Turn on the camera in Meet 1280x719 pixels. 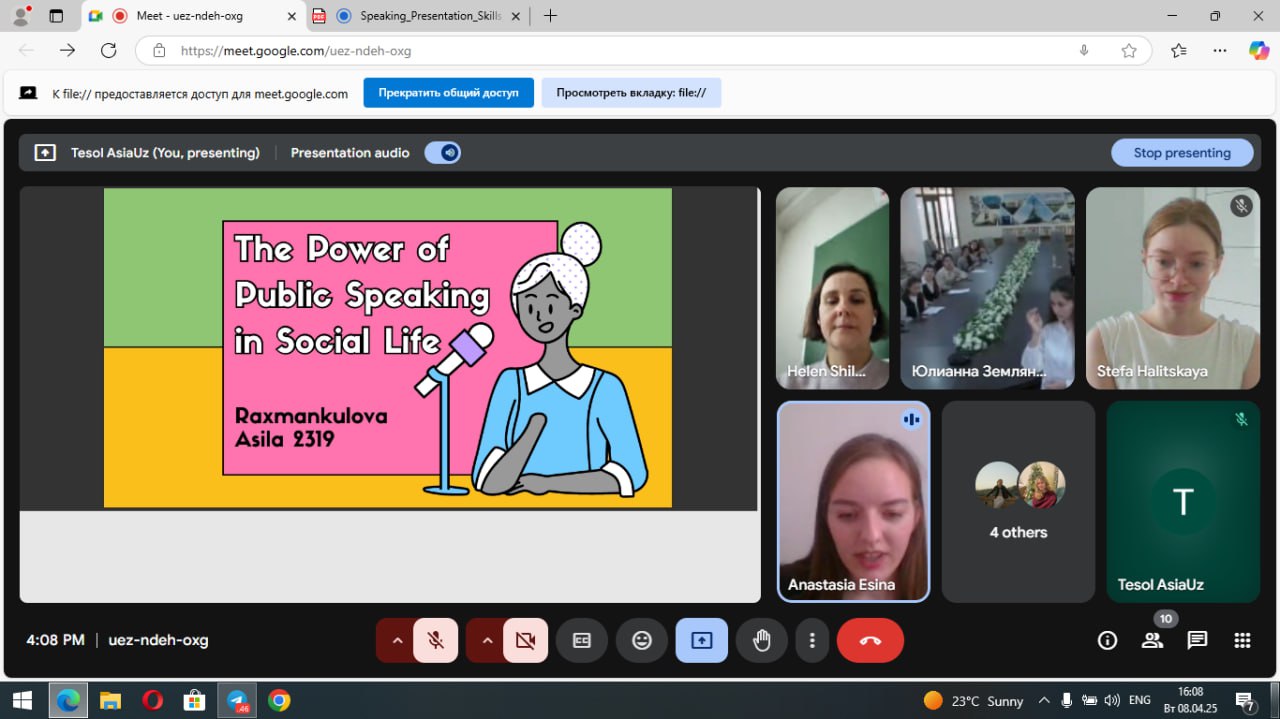tap(526, 640)
